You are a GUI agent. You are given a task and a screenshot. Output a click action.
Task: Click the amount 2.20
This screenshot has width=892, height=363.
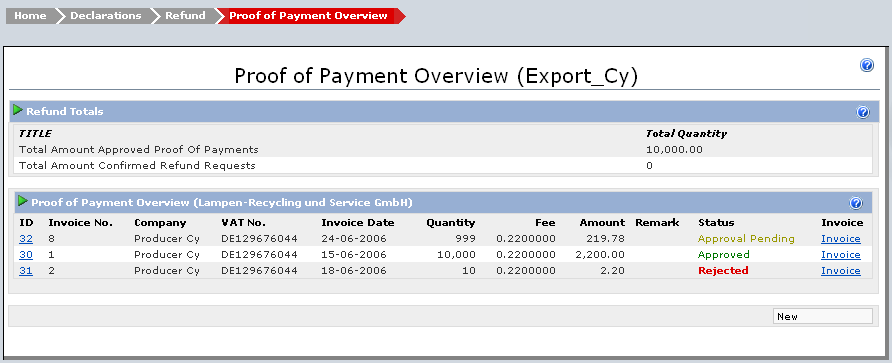pos(613,271)
